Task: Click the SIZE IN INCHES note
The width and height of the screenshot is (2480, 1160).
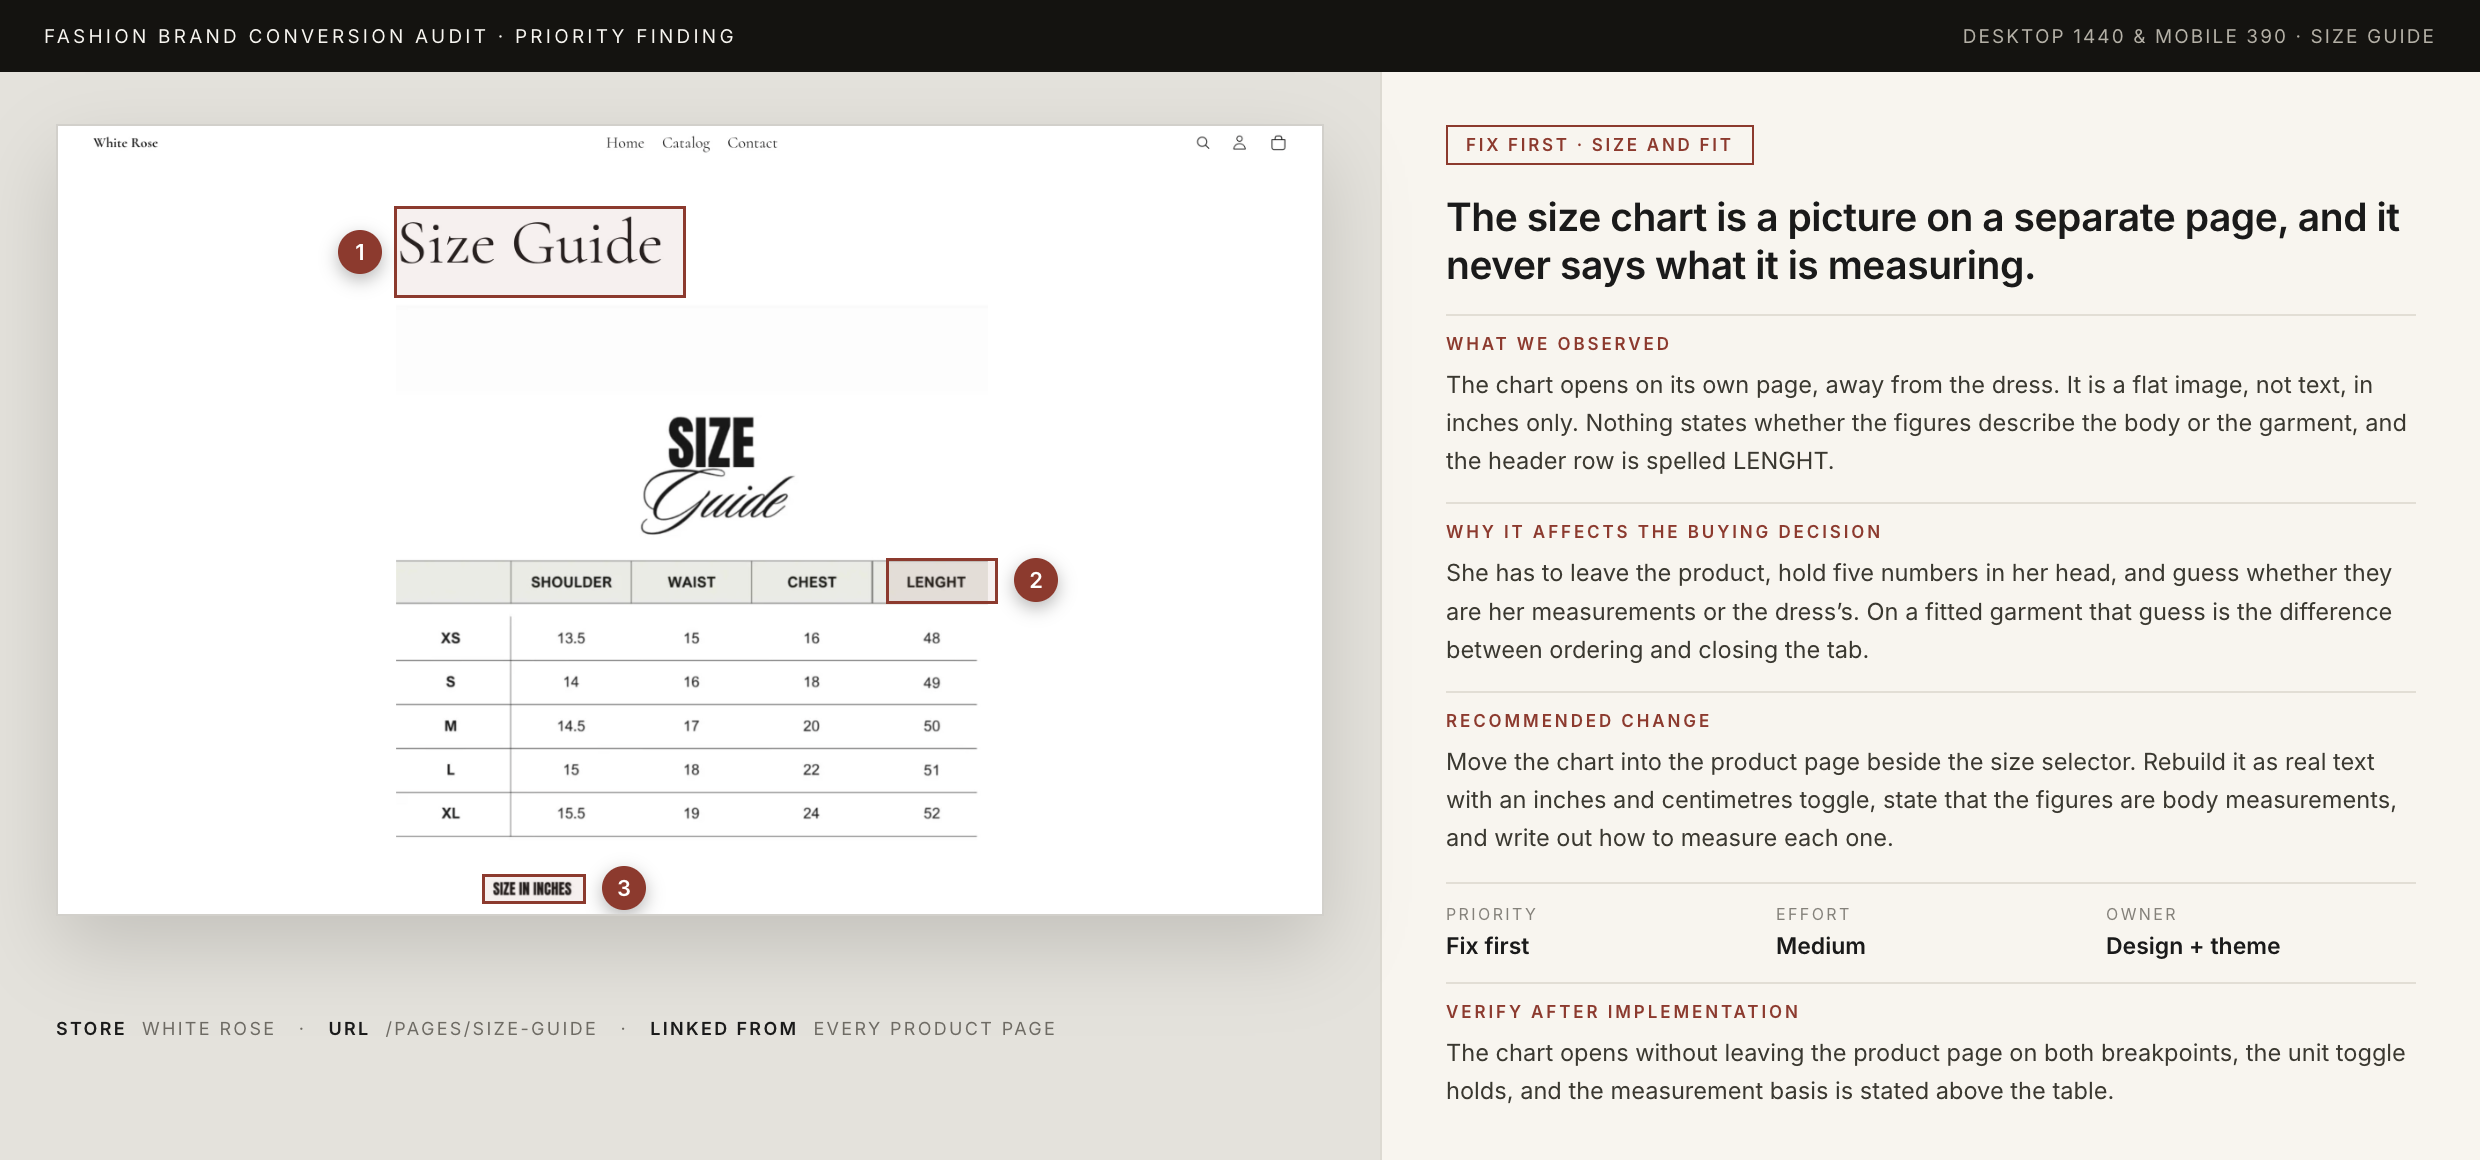Action: click(532, 889)
